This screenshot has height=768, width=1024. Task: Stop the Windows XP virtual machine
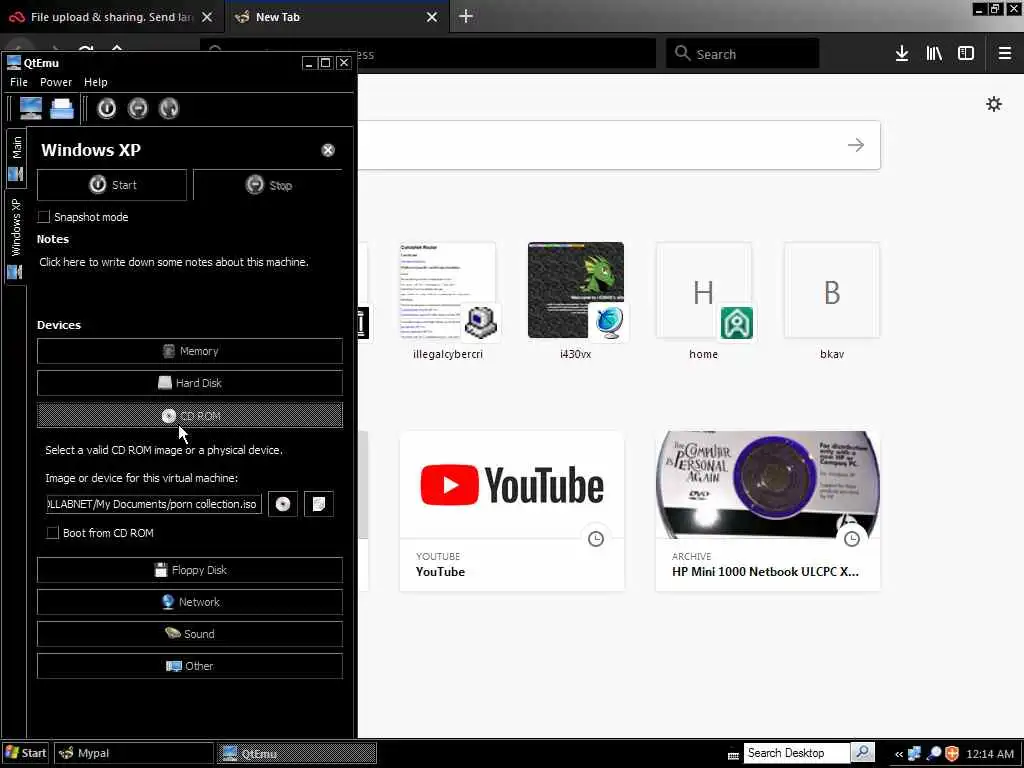[x=268, y=185]
